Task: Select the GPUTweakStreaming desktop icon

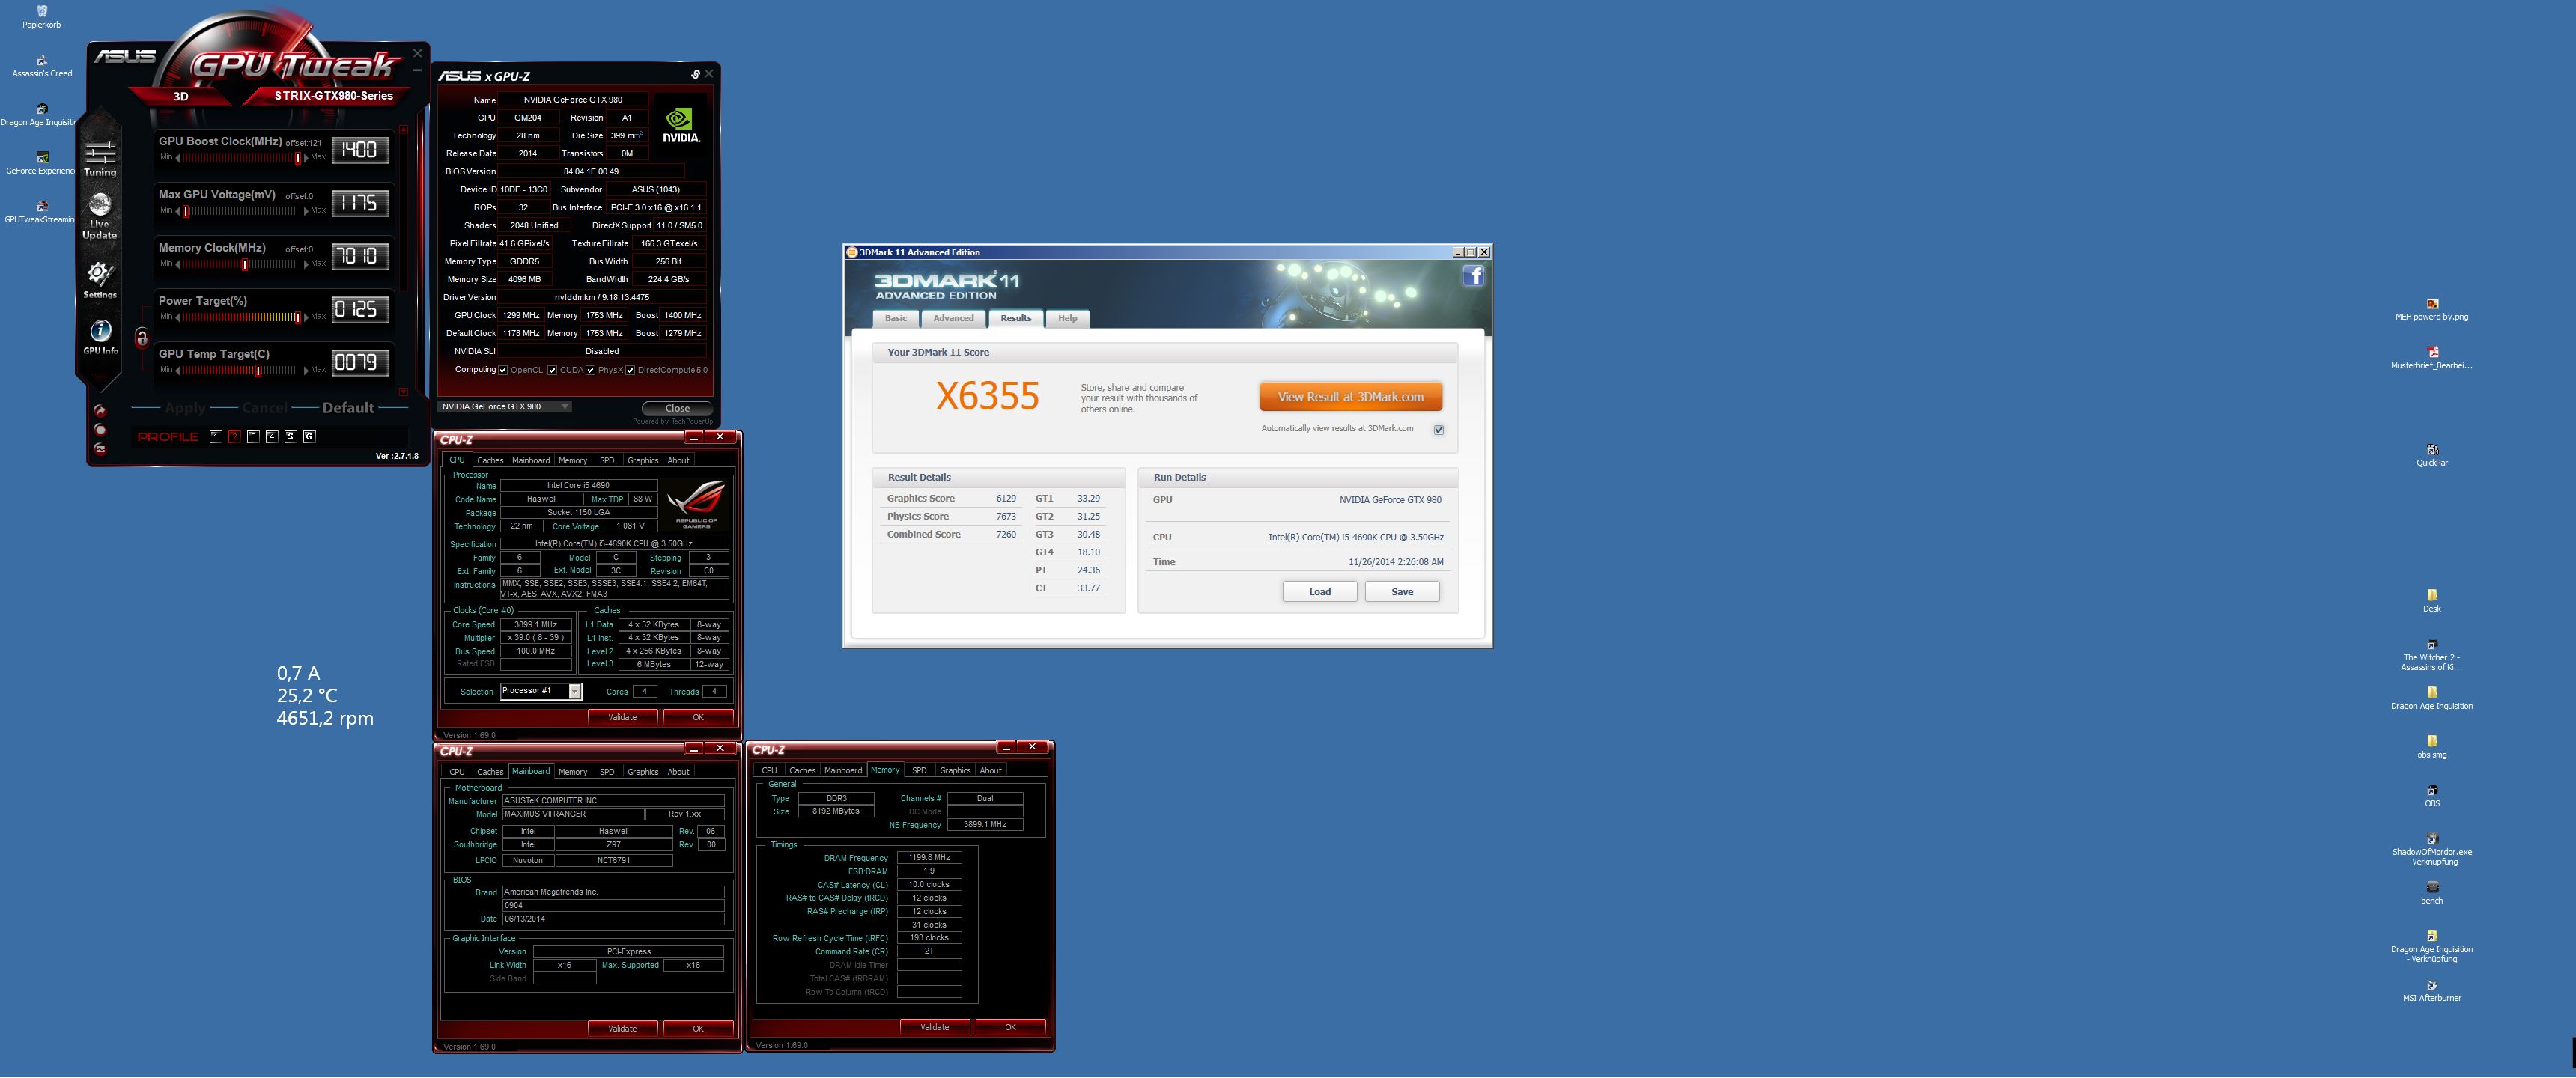Action: coord(42,212)
